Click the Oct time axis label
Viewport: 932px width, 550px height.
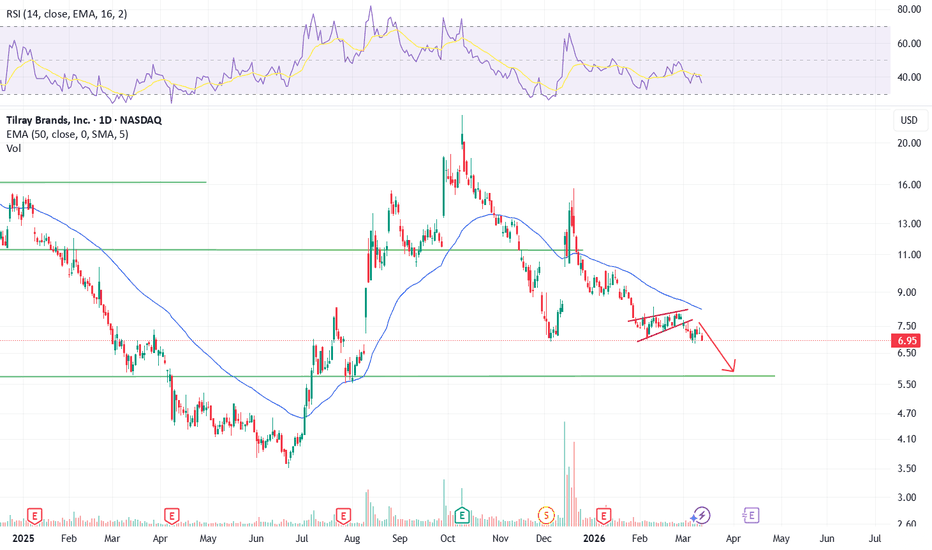(447, 538)
